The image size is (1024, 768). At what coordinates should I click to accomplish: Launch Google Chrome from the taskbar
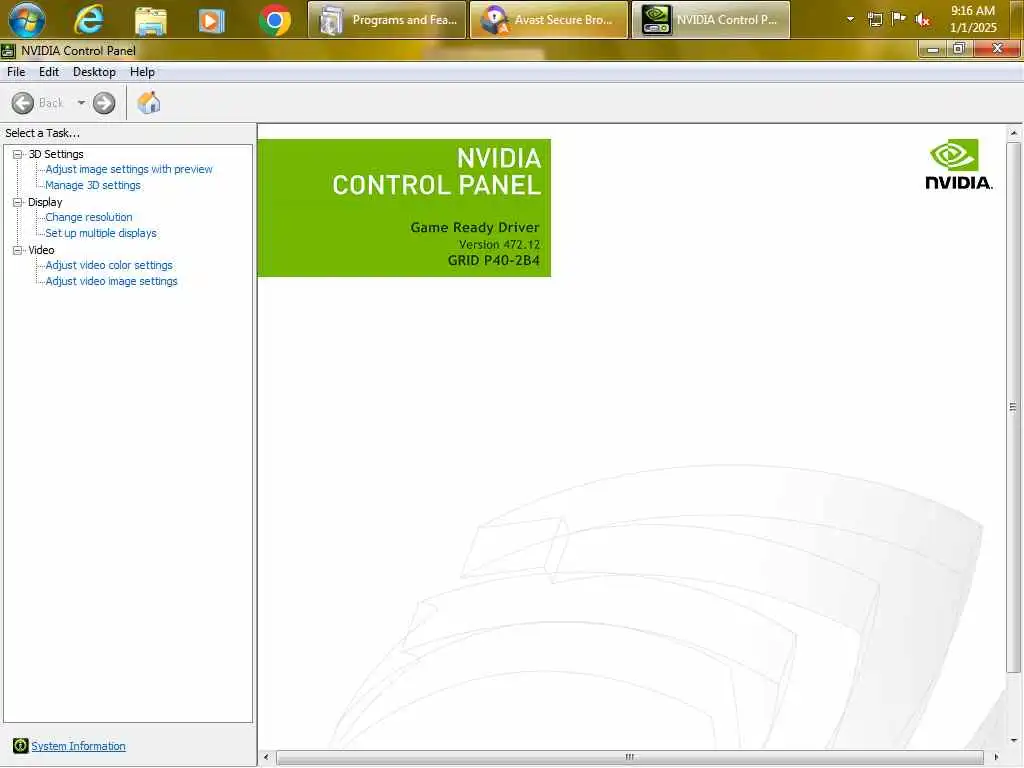275,20
